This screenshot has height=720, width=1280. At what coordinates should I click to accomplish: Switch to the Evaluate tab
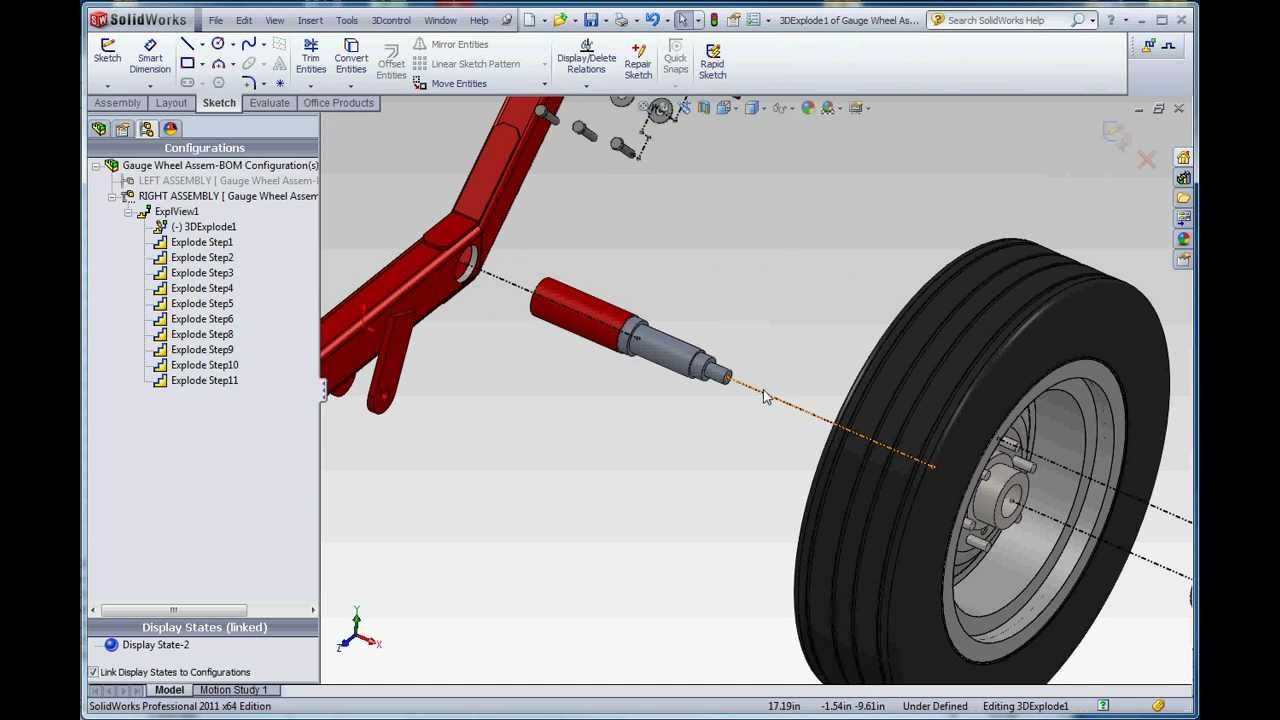point(269,103)
